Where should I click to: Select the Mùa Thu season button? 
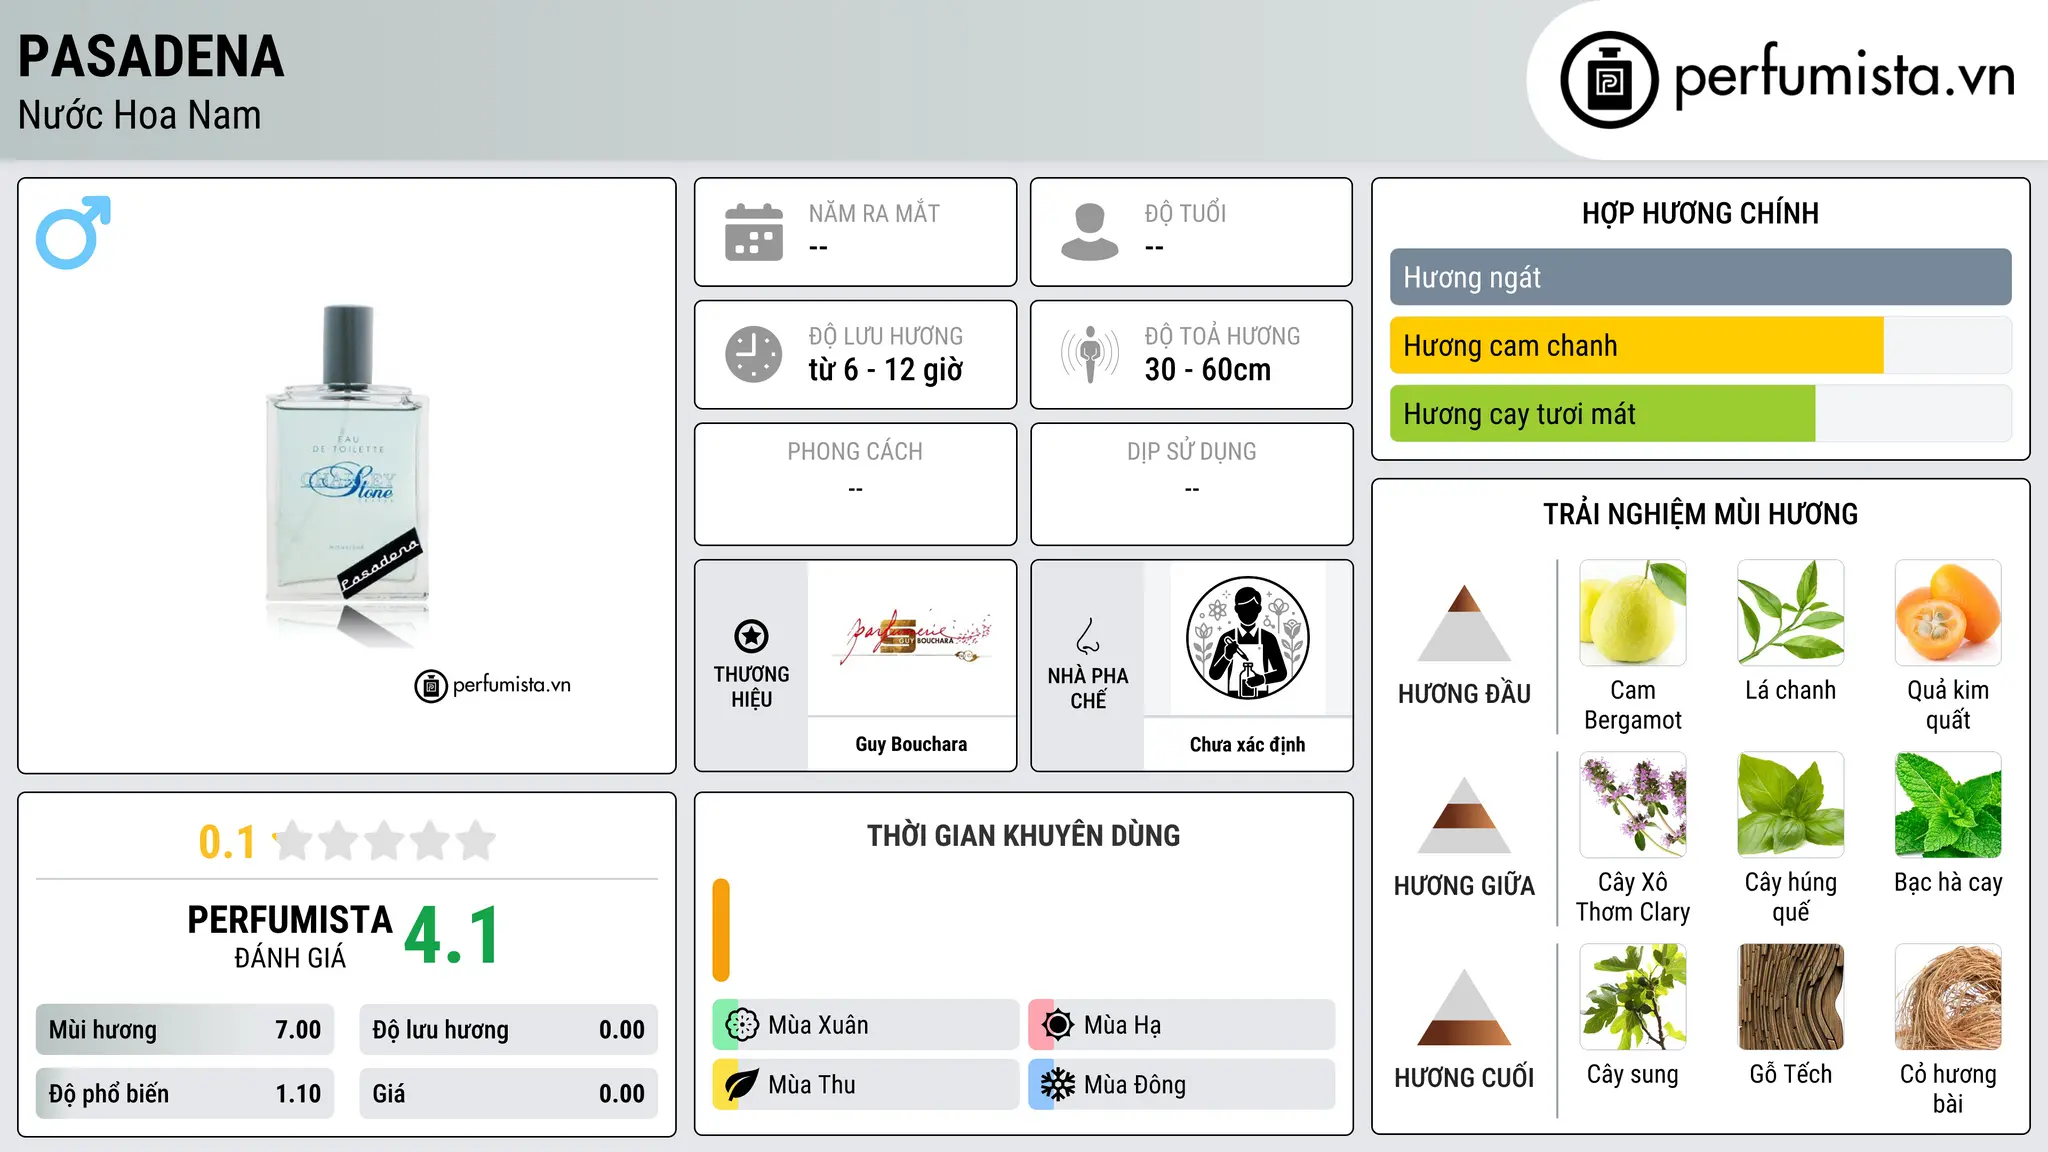[x=865, y=1085]
